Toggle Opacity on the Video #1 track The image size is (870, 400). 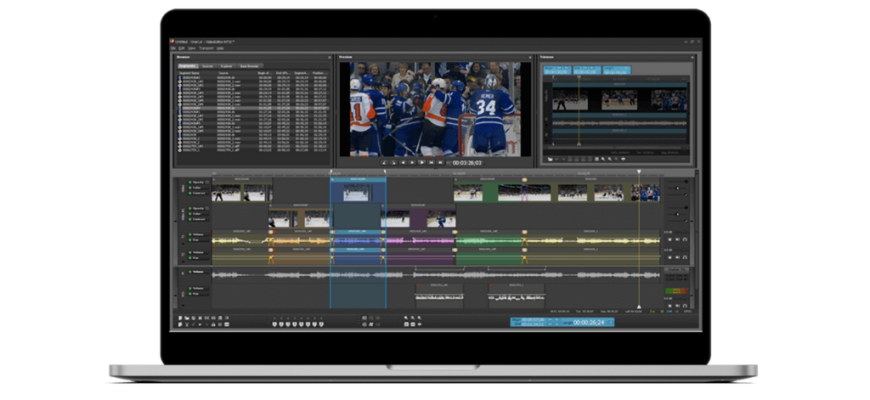pos(197,208)
